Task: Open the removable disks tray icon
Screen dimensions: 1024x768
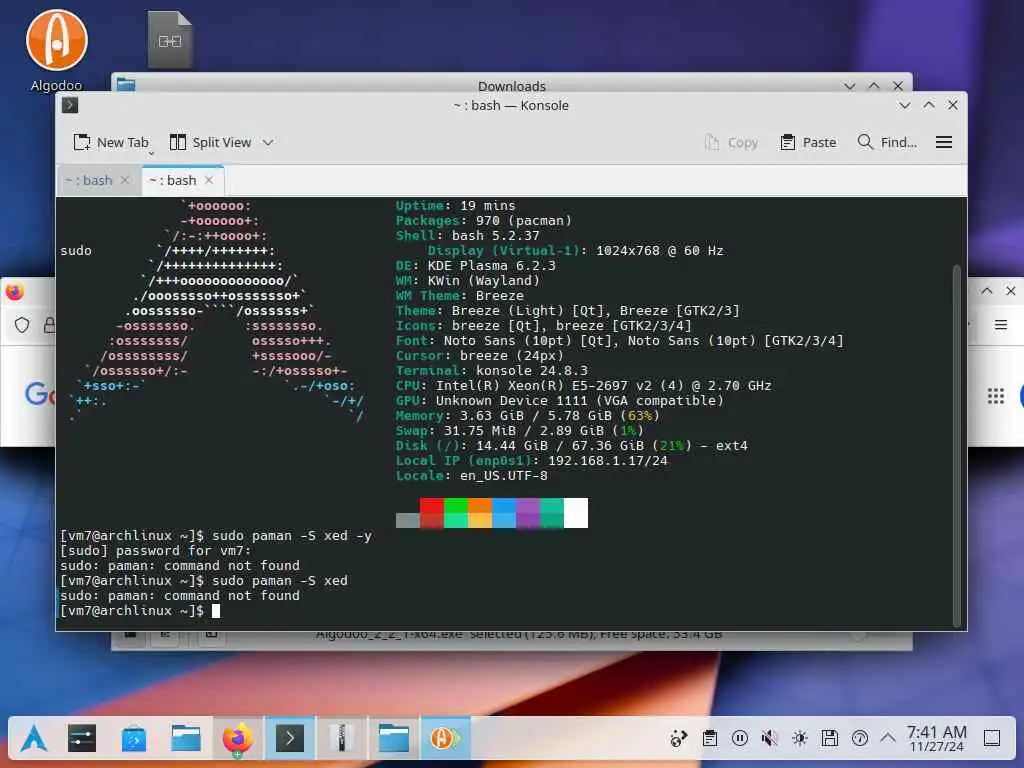Action: tap(829, 739)
